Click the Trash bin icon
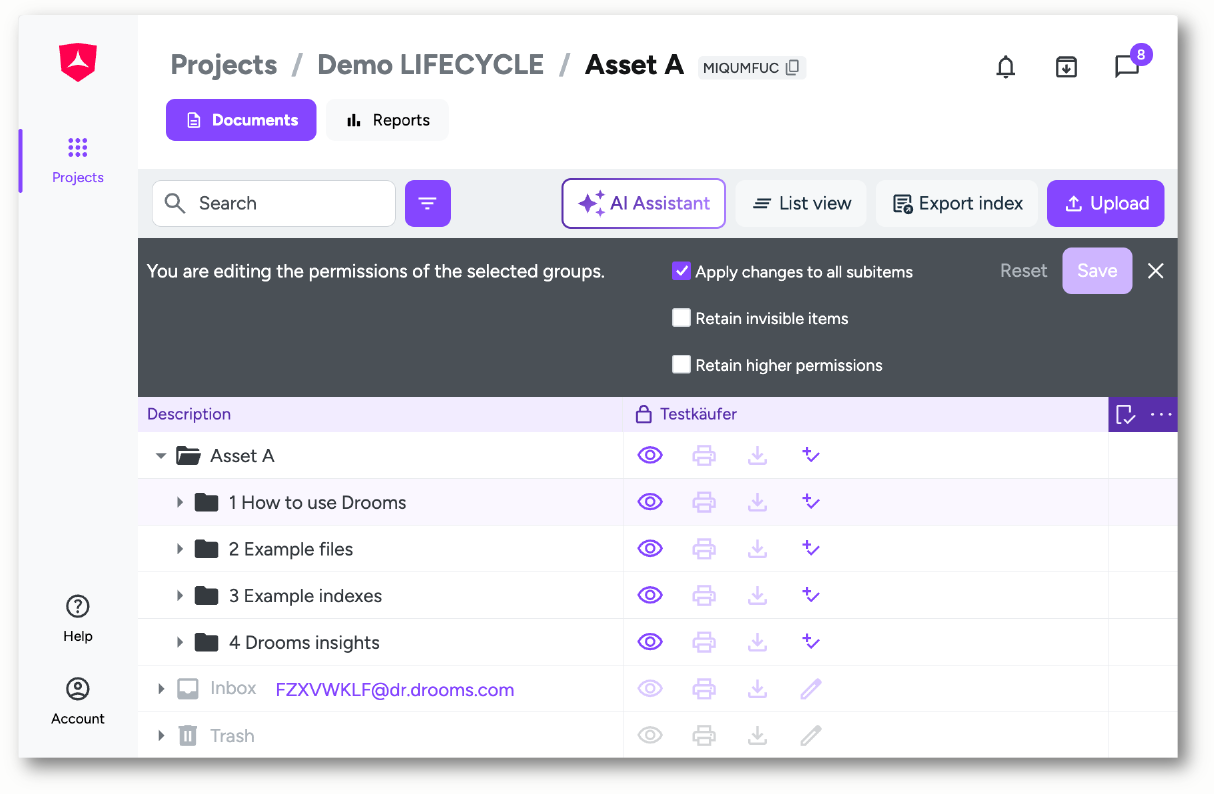The height and width of the screenshot is (794, 1214). tap(187, 736)
